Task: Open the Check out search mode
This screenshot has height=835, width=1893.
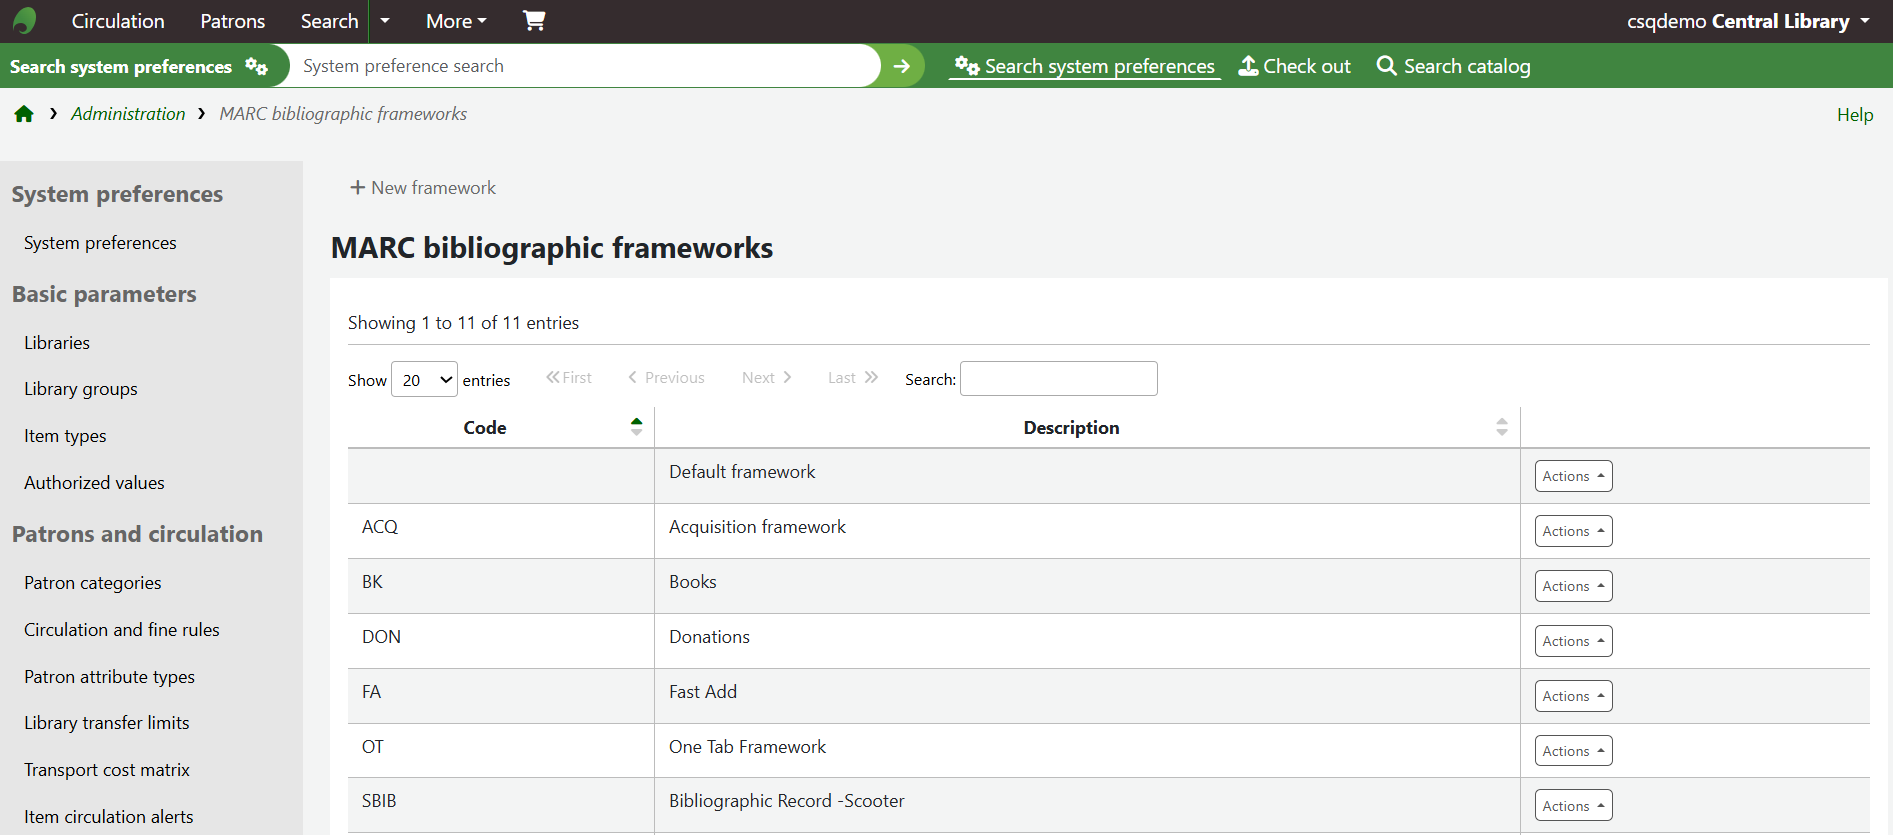Action: click(x=1295, y=66)
